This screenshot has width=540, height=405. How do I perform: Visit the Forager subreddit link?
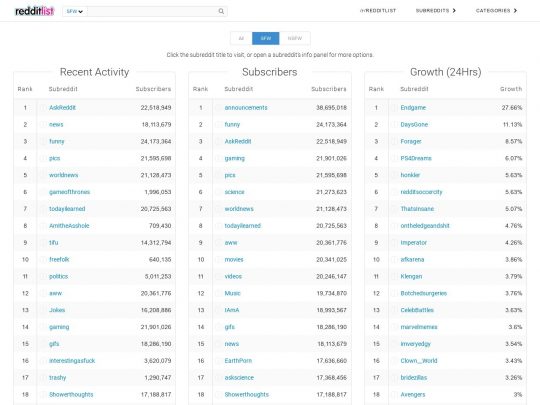411,142
